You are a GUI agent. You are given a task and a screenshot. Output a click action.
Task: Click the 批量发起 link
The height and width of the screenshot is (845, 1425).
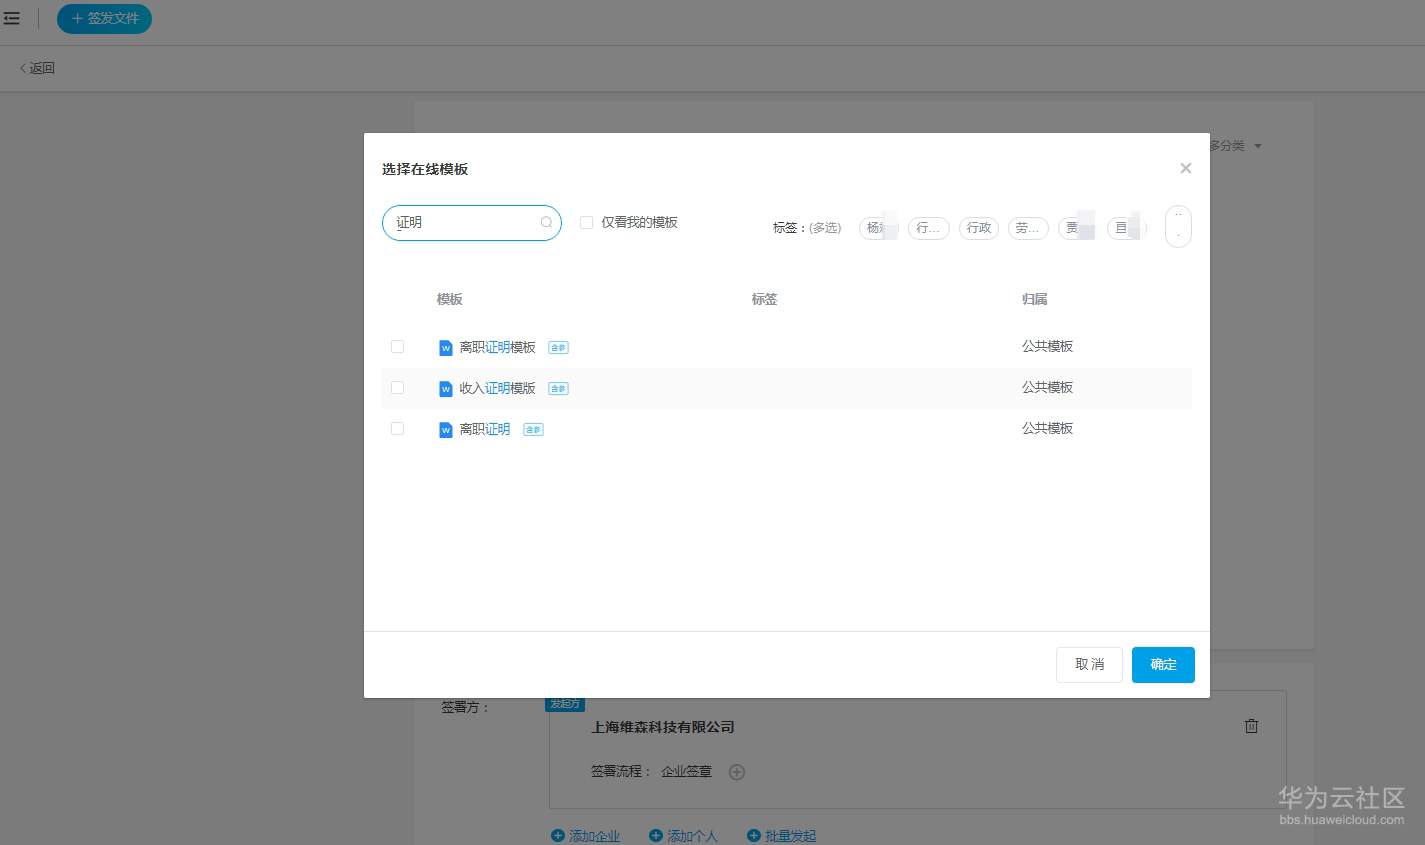(782, 836)
